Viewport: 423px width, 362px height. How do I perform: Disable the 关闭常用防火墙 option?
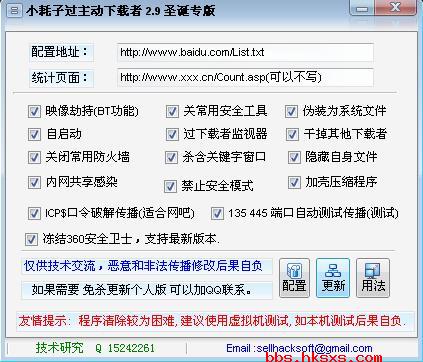click(x=34, y=157)
